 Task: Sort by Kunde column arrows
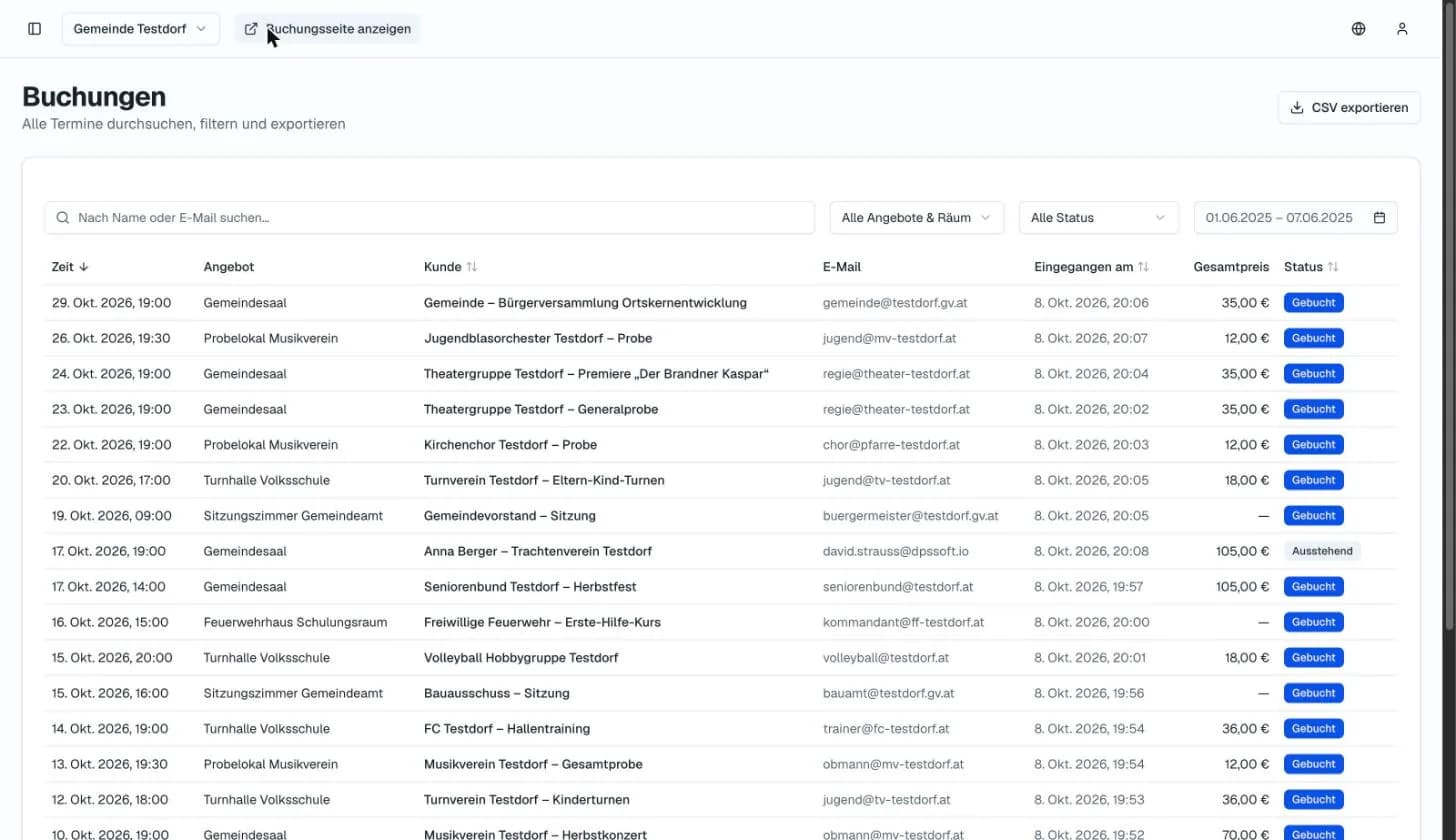coord(472,267)
